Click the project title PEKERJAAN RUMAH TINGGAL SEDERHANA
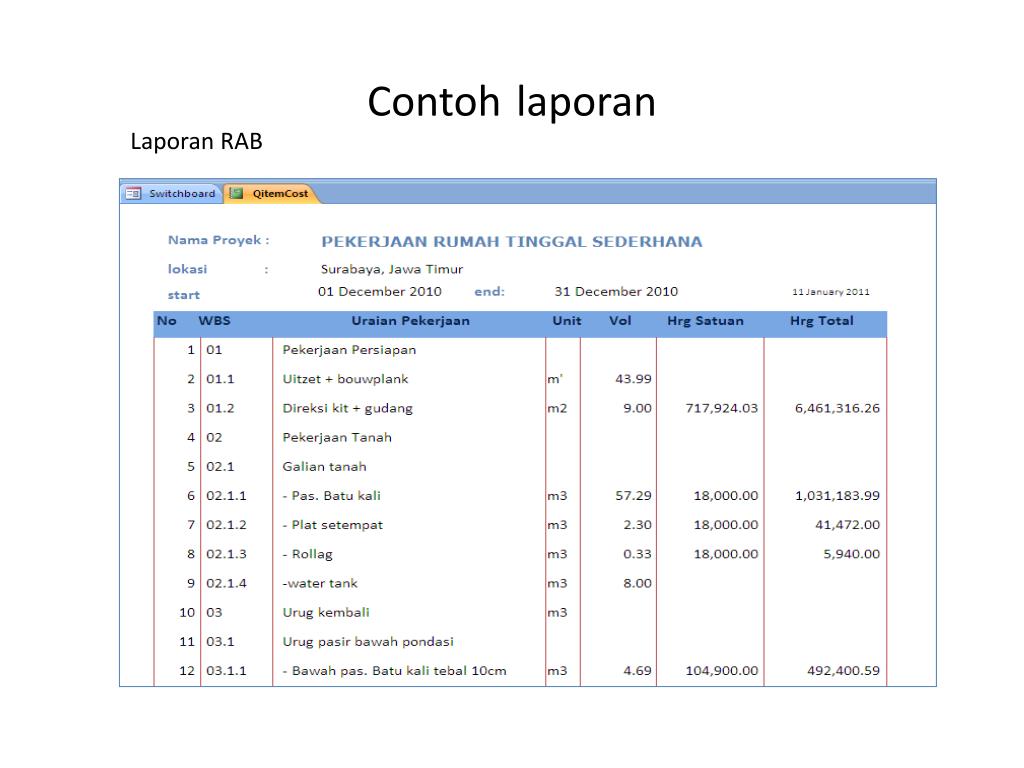This screenshot has width=1024, height=768. click(x=511, y=242)
